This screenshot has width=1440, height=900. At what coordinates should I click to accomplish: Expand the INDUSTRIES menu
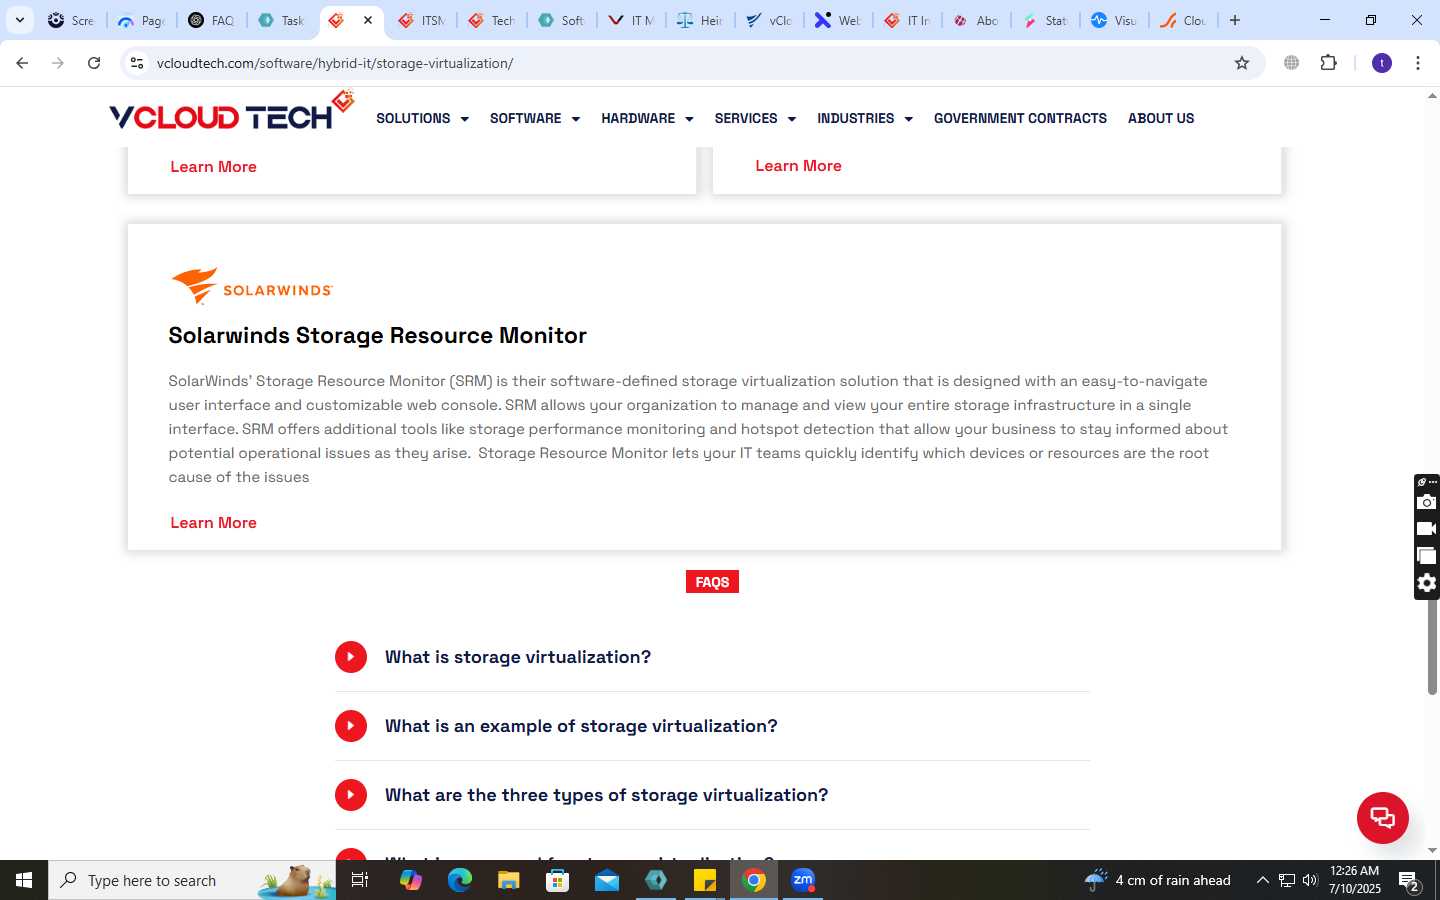tap(865, 118)
